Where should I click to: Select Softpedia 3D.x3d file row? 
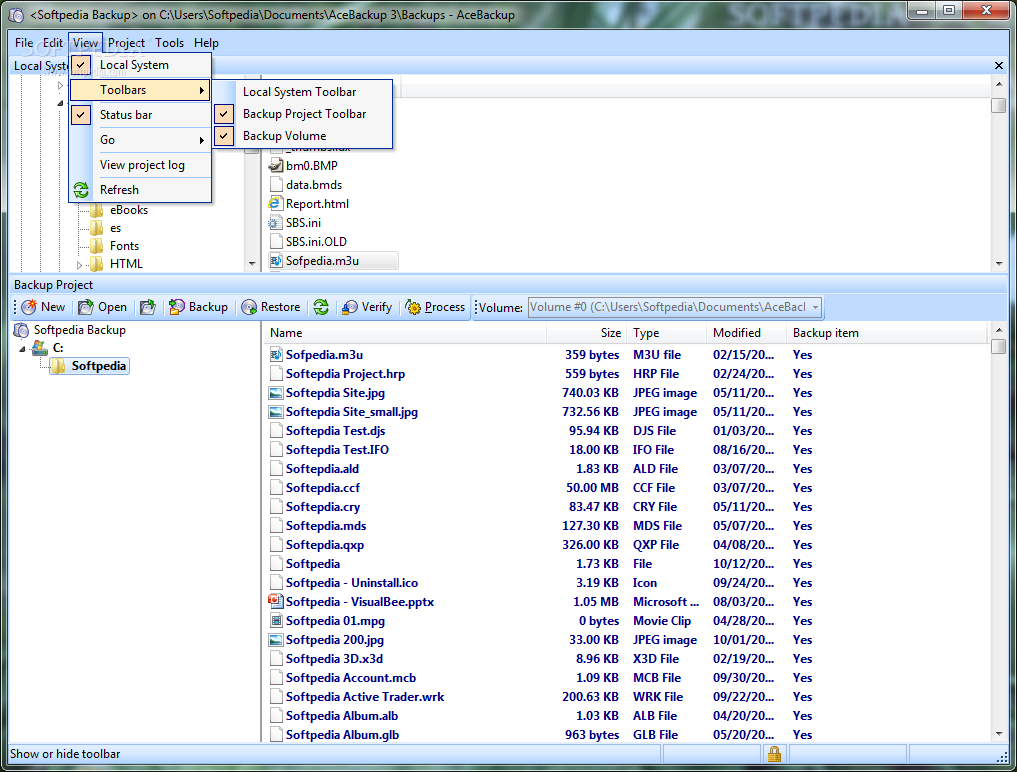pyautogui.click(x=334, y=659)
